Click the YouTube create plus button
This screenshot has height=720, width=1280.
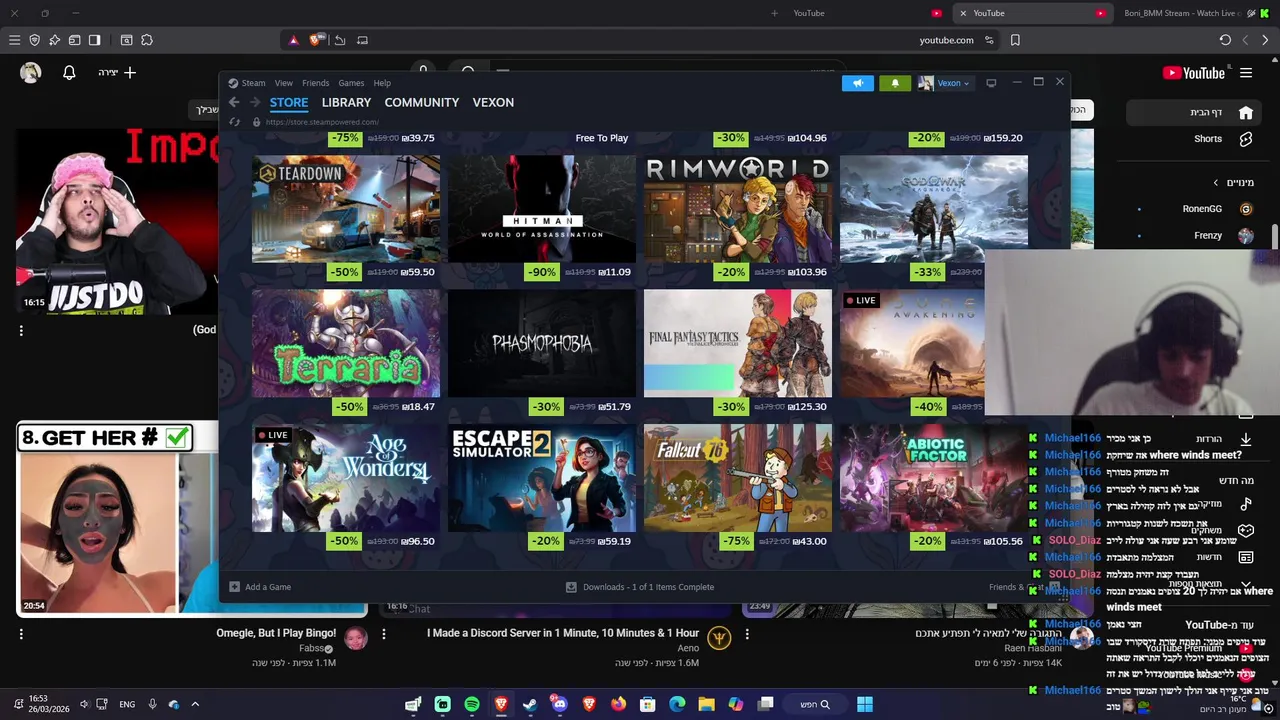117,73
